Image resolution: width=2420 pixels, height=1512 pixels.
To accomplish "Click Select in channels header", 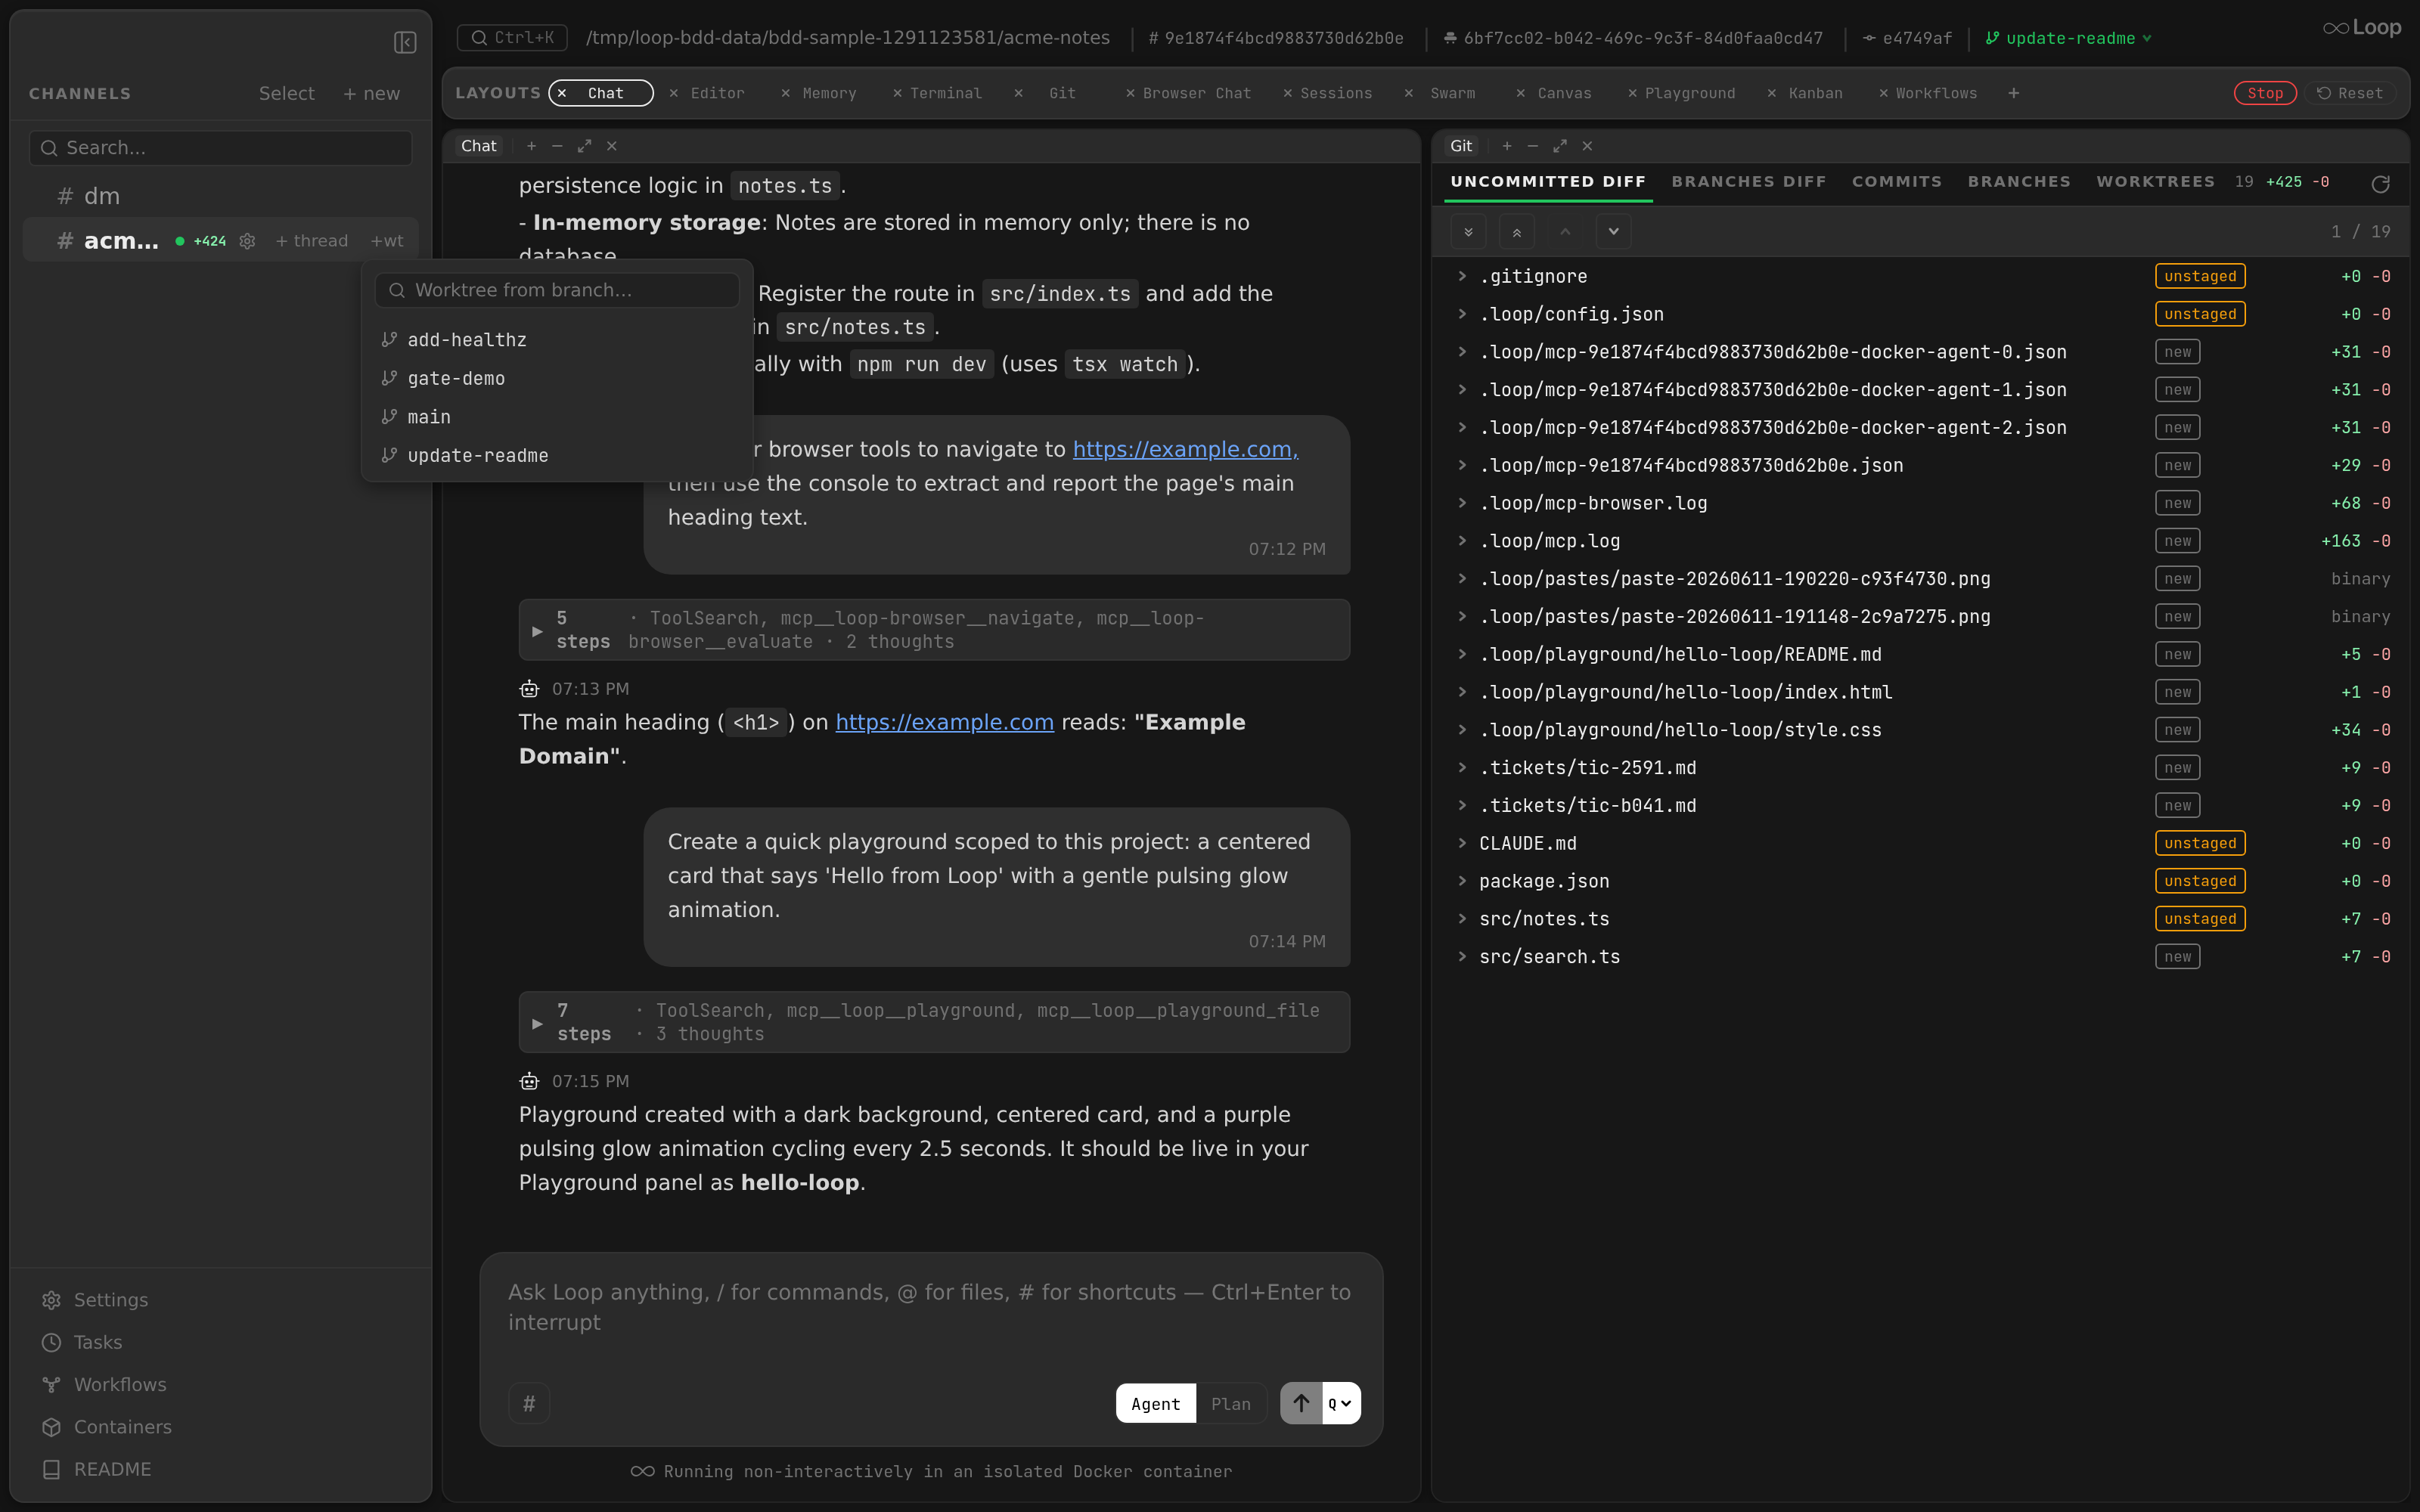I will (286, 93).
